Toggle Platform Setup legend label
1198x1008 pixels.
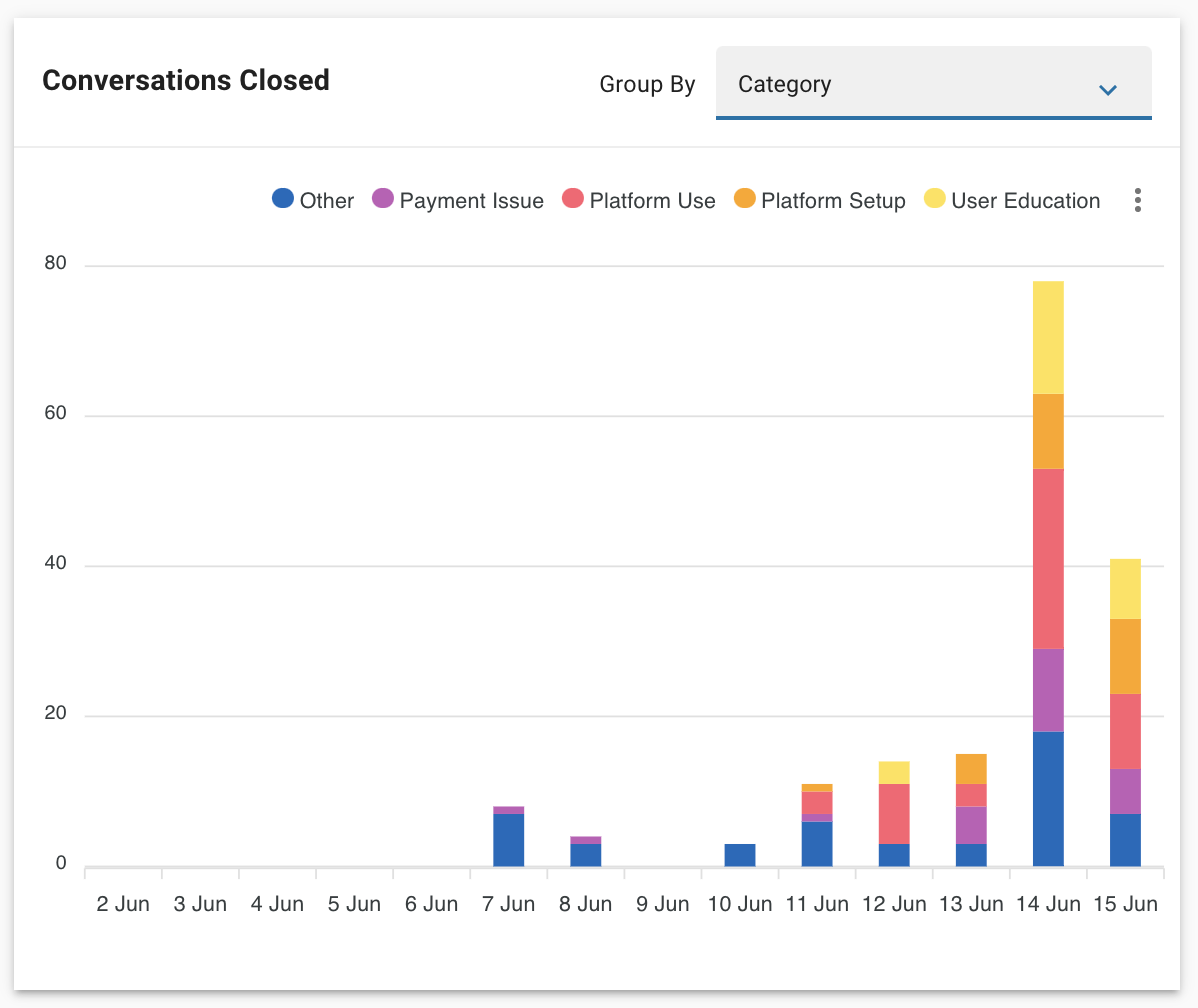pyautogui.click(x=833, y=201)
